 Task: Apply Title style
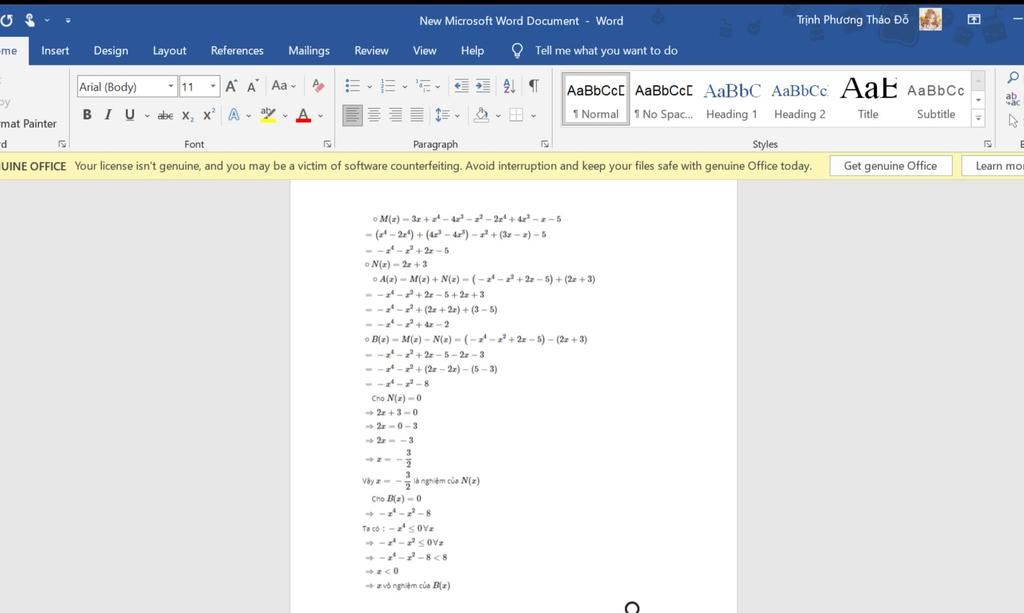[868, 100]
